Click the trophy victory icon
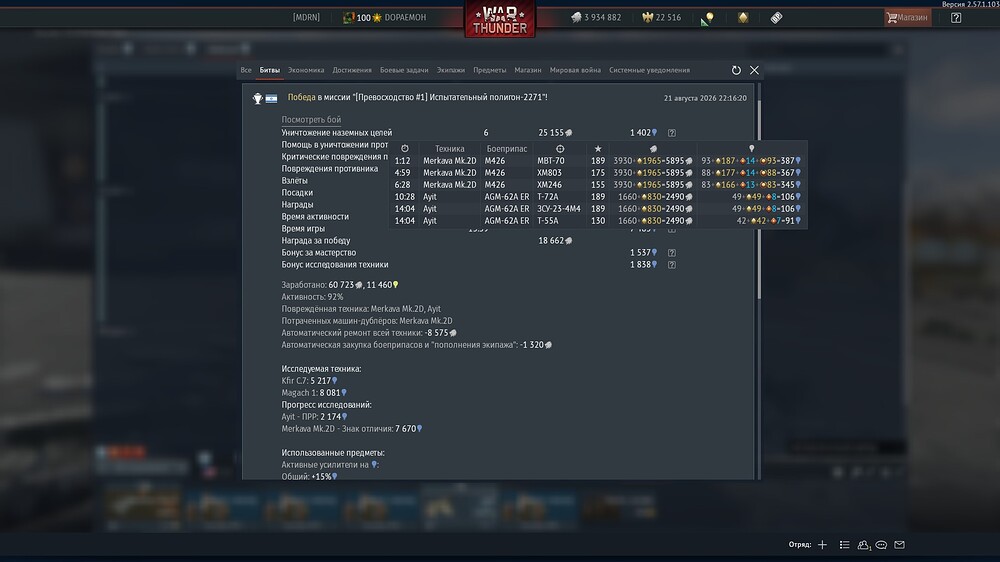Viewport: 1000px width, 562px height. point(258,98)
